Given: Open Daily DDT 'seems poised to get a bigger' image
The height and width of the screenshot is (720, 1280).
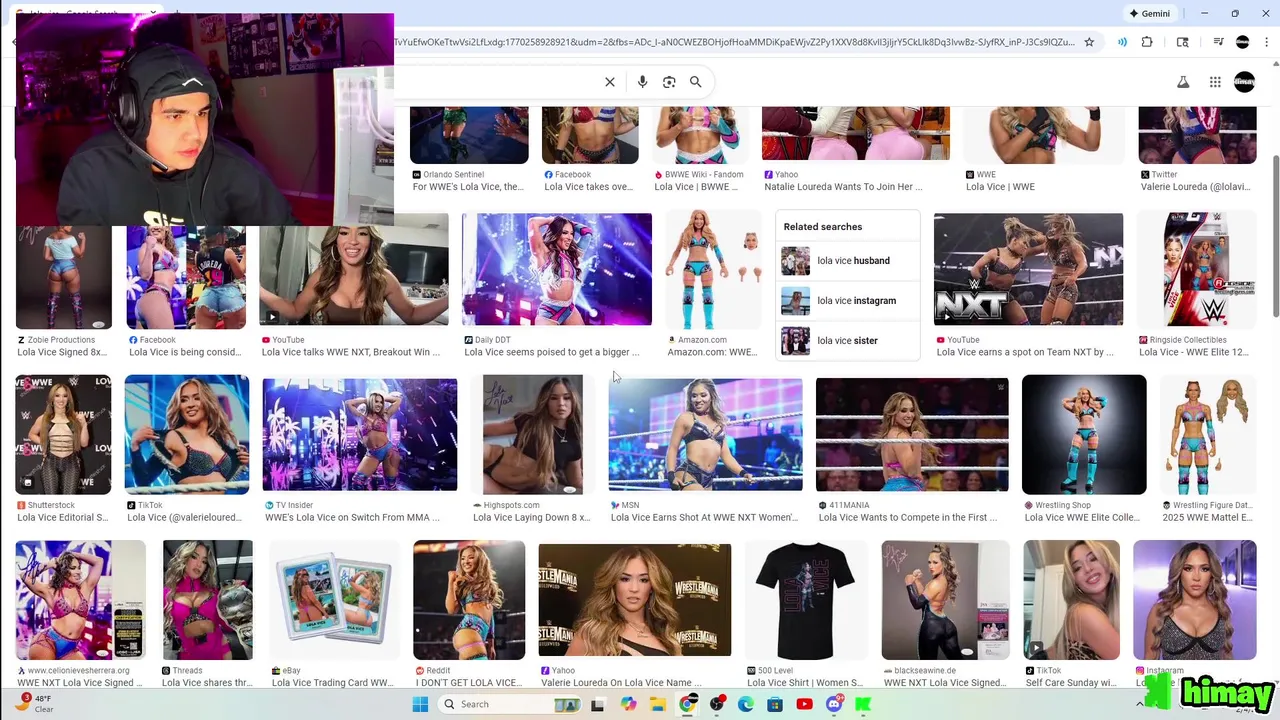Looking at the screenshot, I should click(x=557, y=270).
